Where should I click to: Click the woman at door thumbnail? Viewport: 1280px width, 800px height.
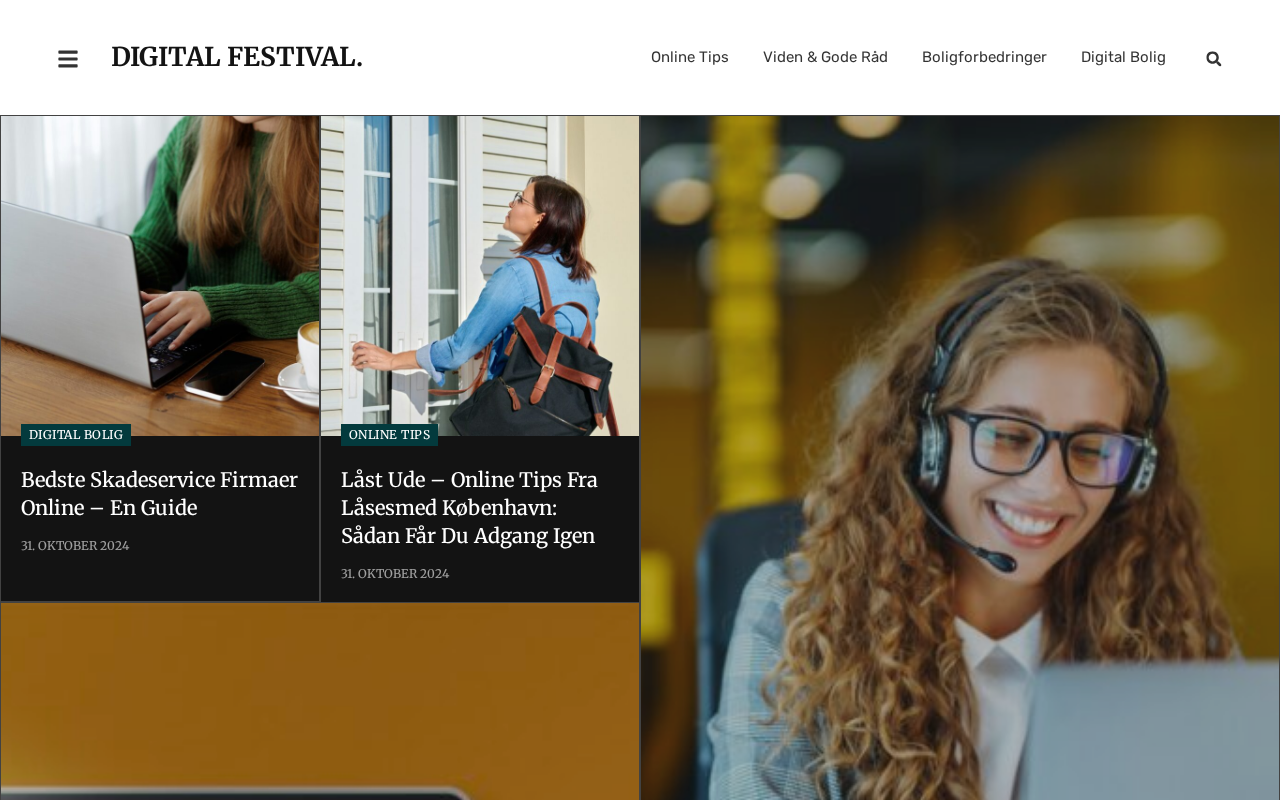pos(480,276)
